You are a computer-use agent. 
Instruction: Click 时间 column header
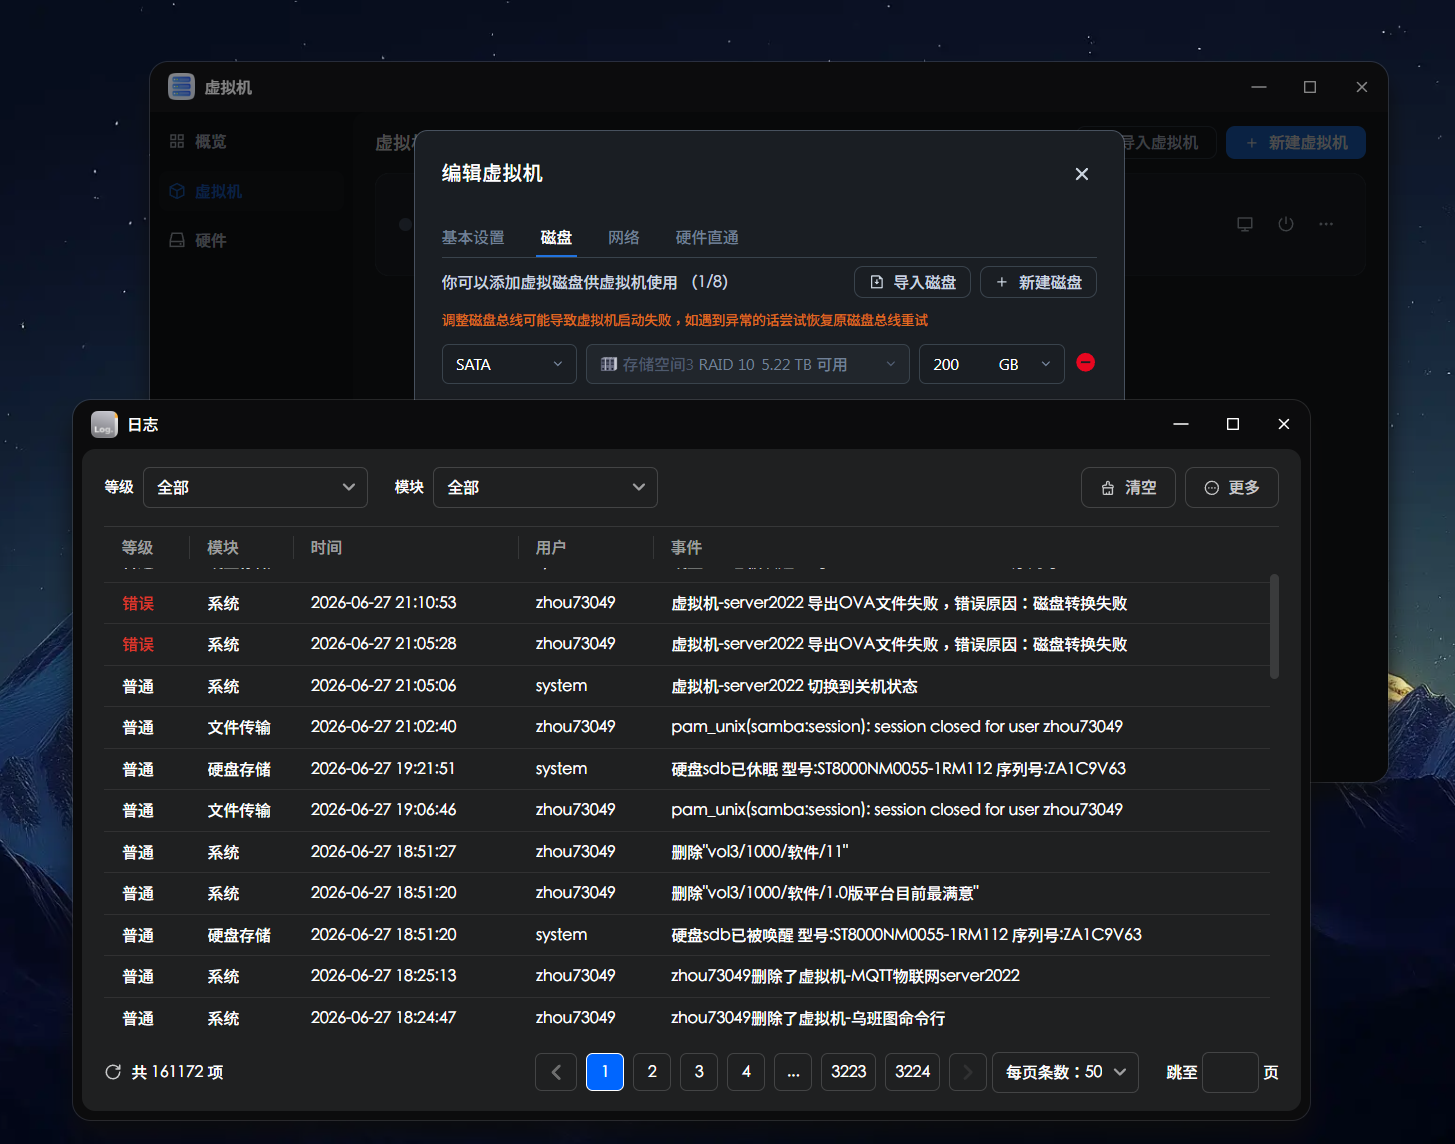[x=326, y=547]
